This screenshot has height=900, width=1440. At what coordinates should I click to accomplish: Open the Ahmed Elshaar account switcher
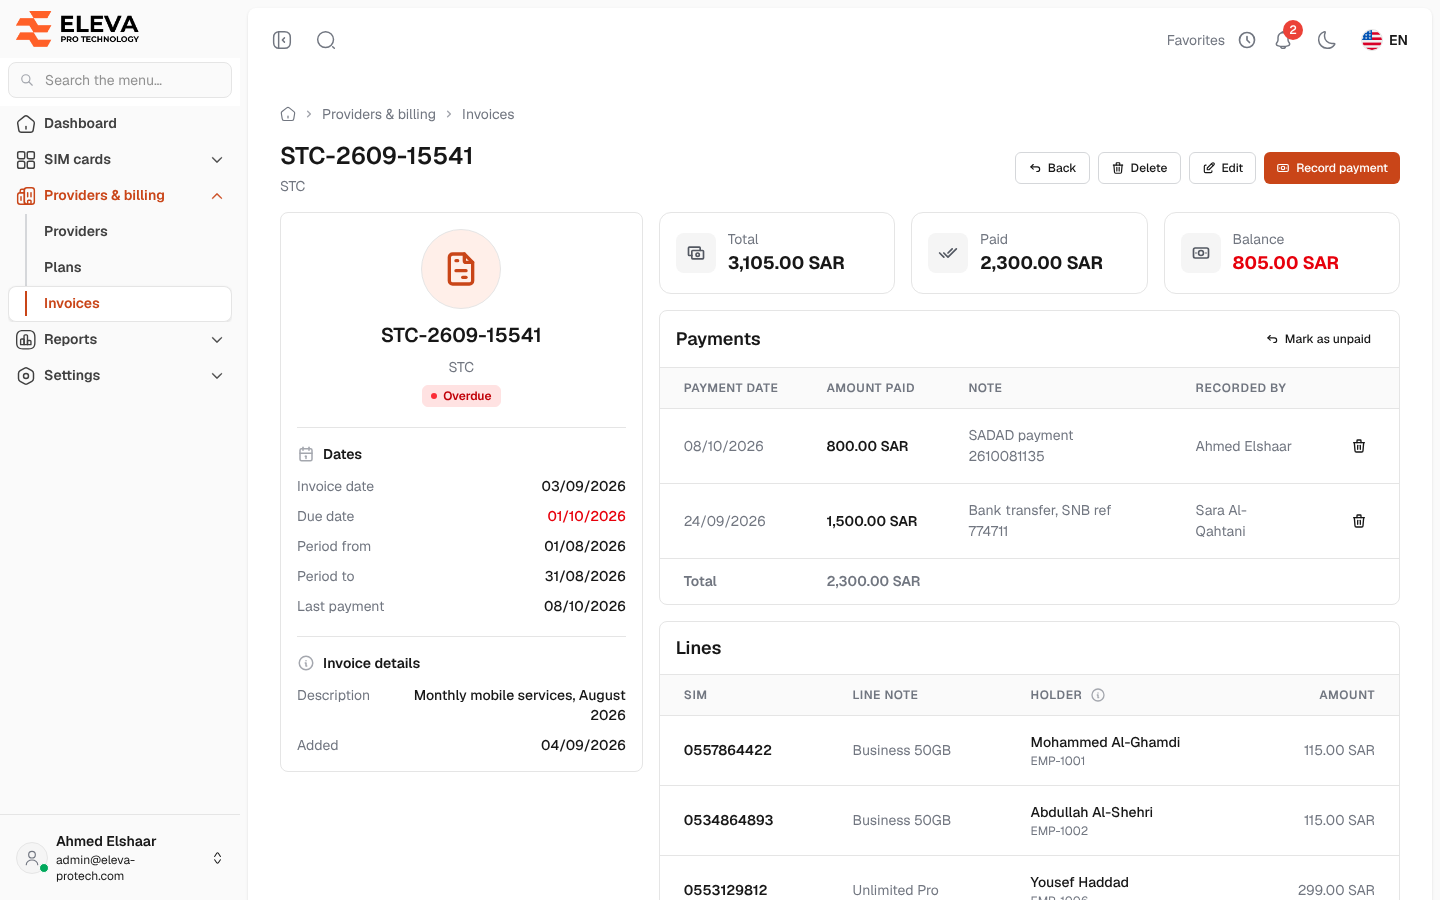120,858
